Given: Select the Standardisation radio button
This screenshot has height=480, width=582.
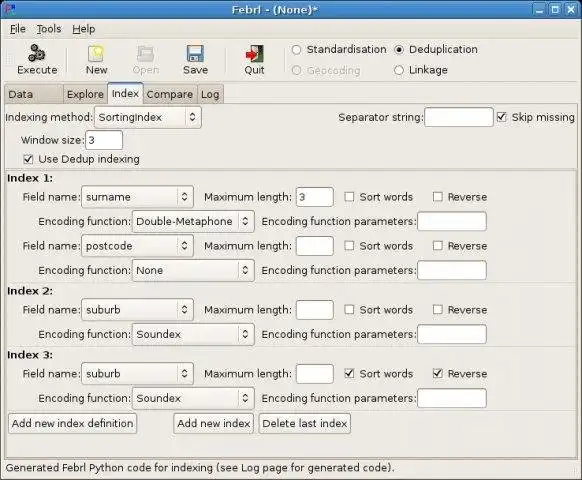Looking at the screenshot, I should 296,50.
